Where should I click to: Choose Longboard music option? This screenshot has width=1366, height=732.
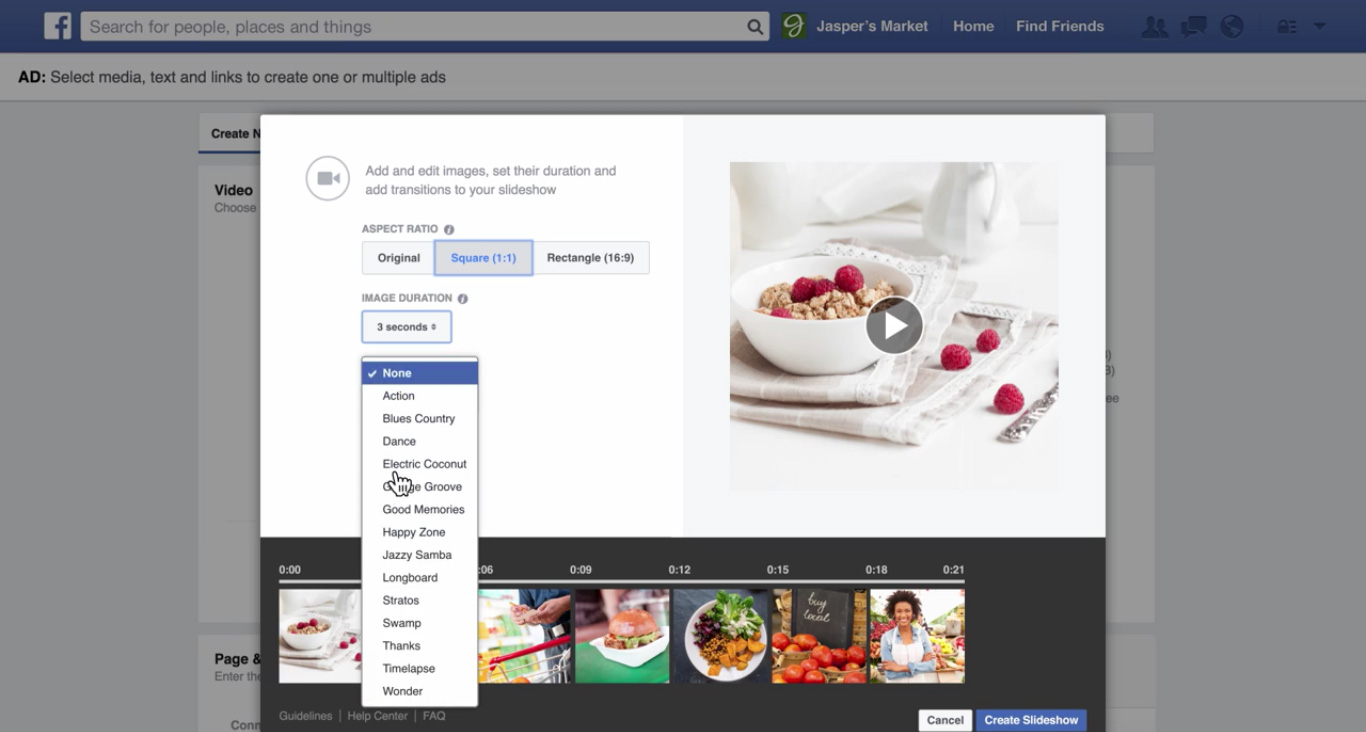pyautogui.click(x=420, y=578)
